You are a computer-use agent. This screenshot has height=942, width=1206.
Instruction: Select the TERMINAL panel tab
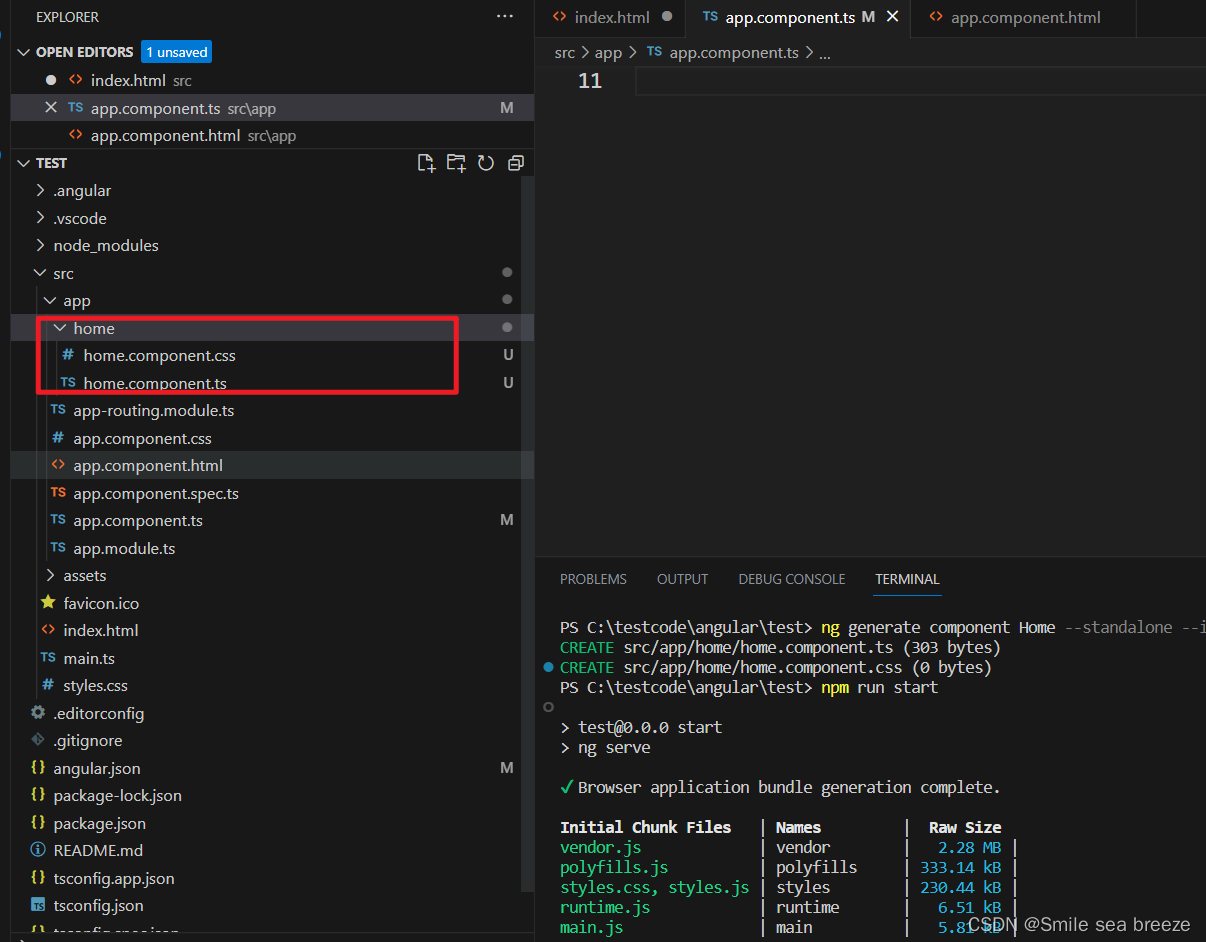[907, 579]
